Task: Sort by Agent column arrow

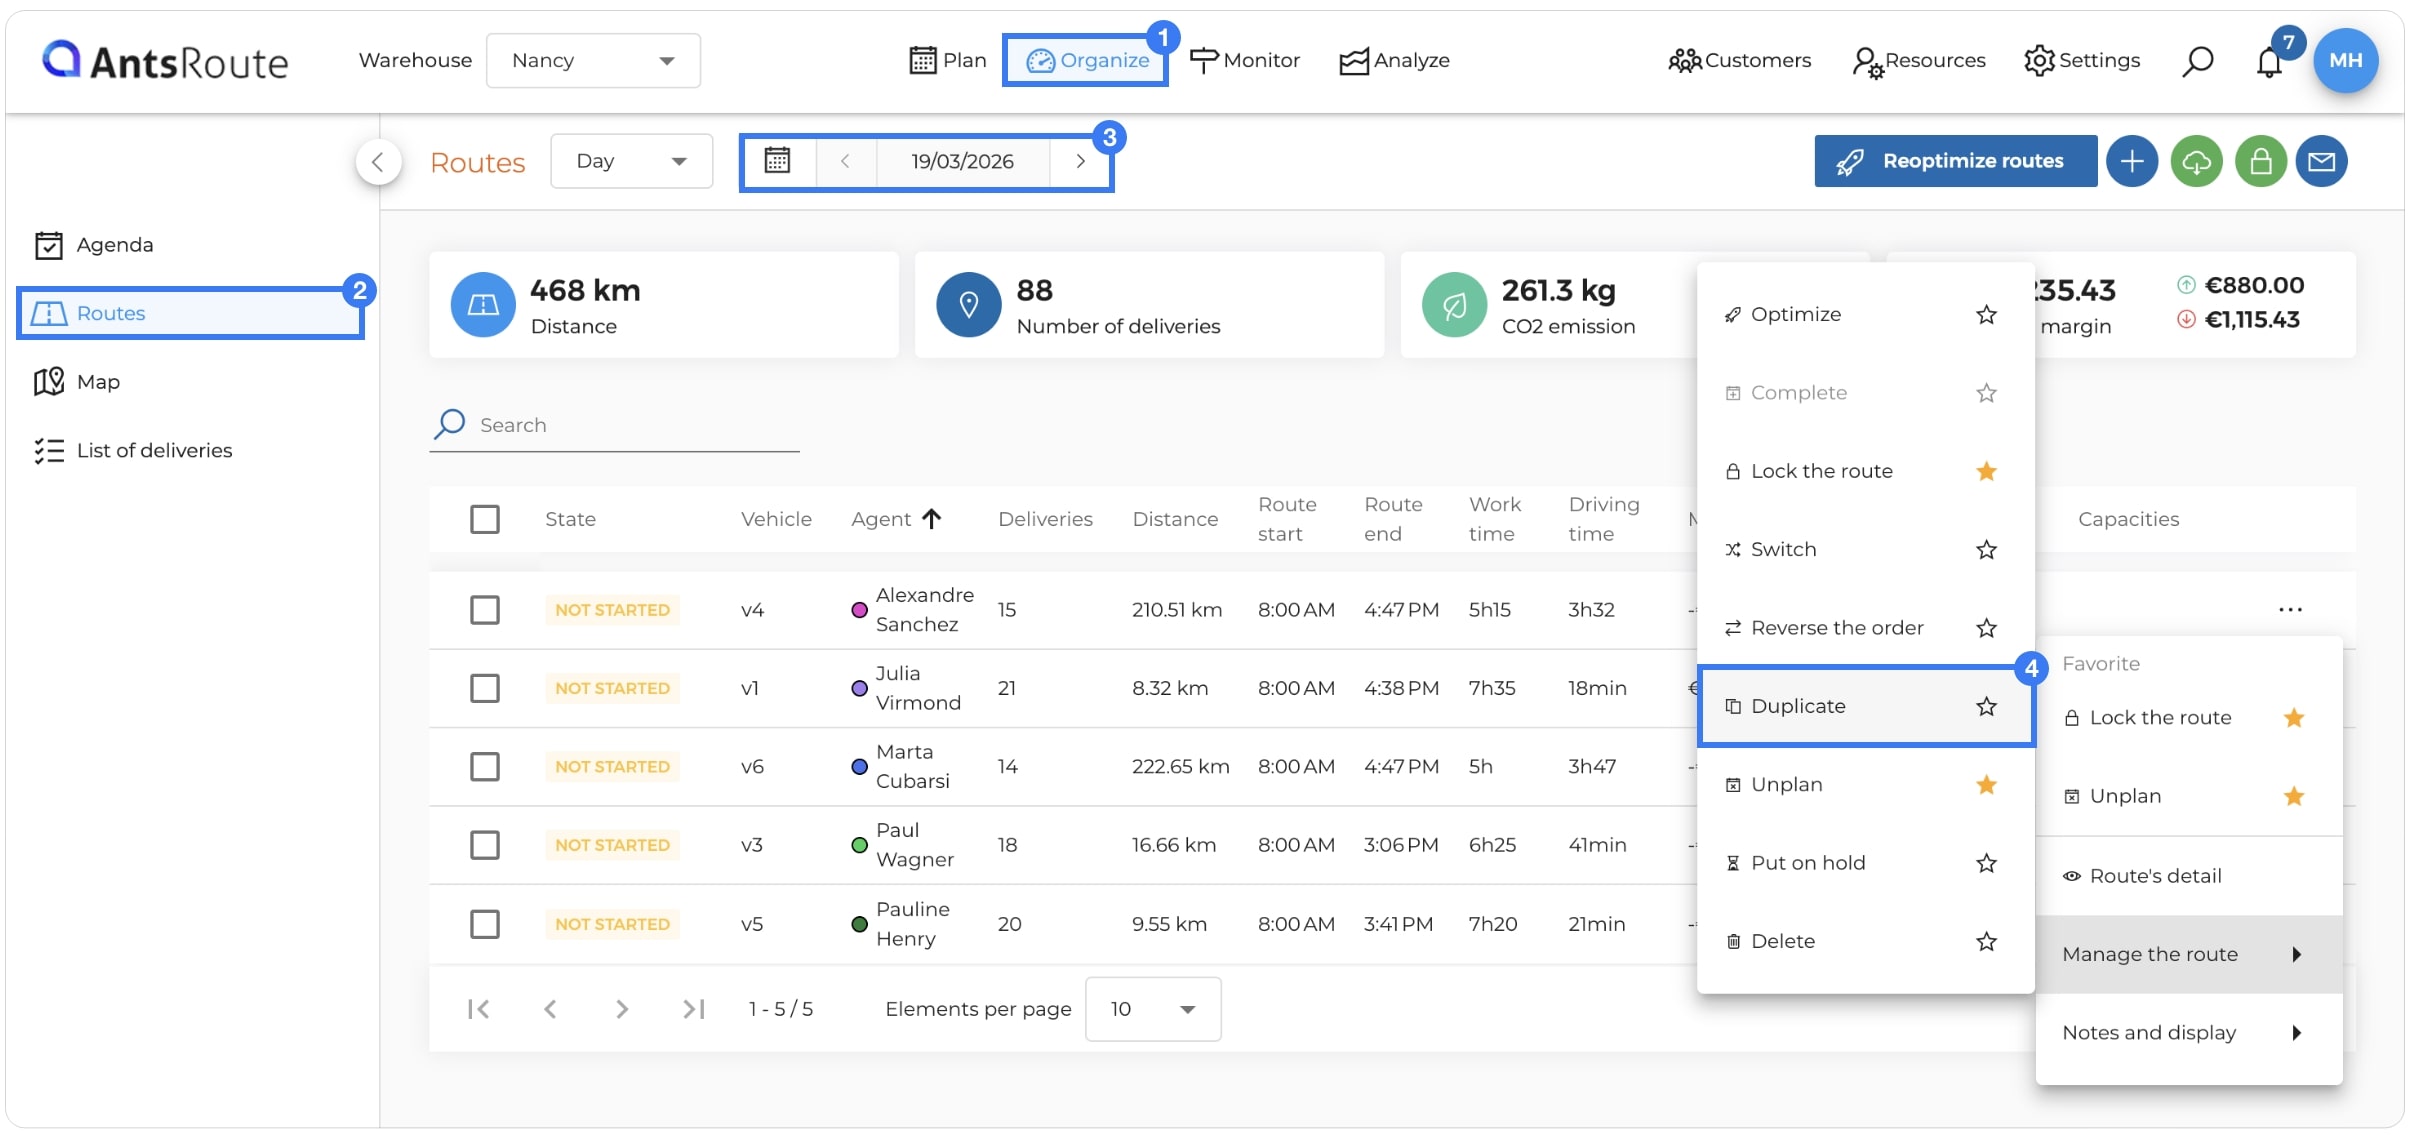Action: (931, 518)
